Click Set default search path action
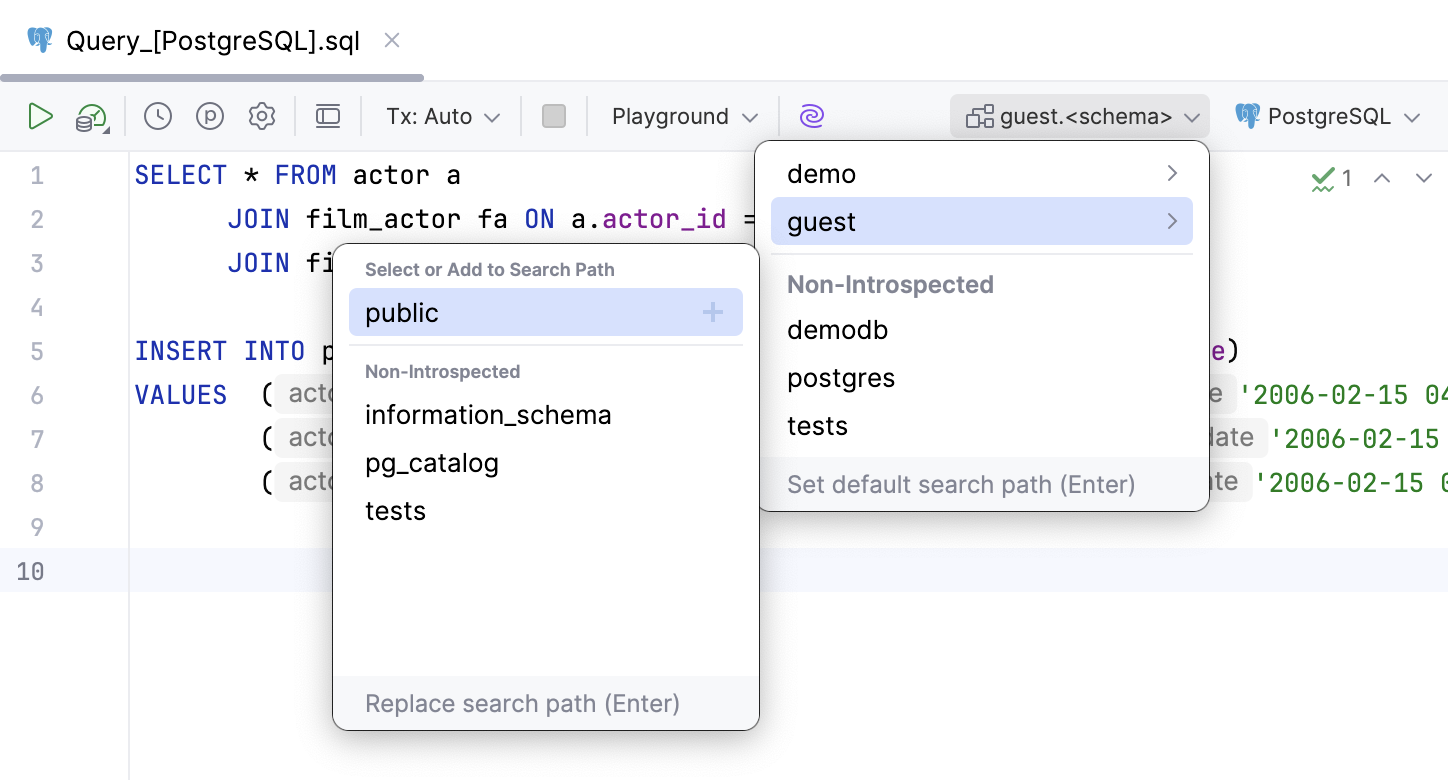 960,484
